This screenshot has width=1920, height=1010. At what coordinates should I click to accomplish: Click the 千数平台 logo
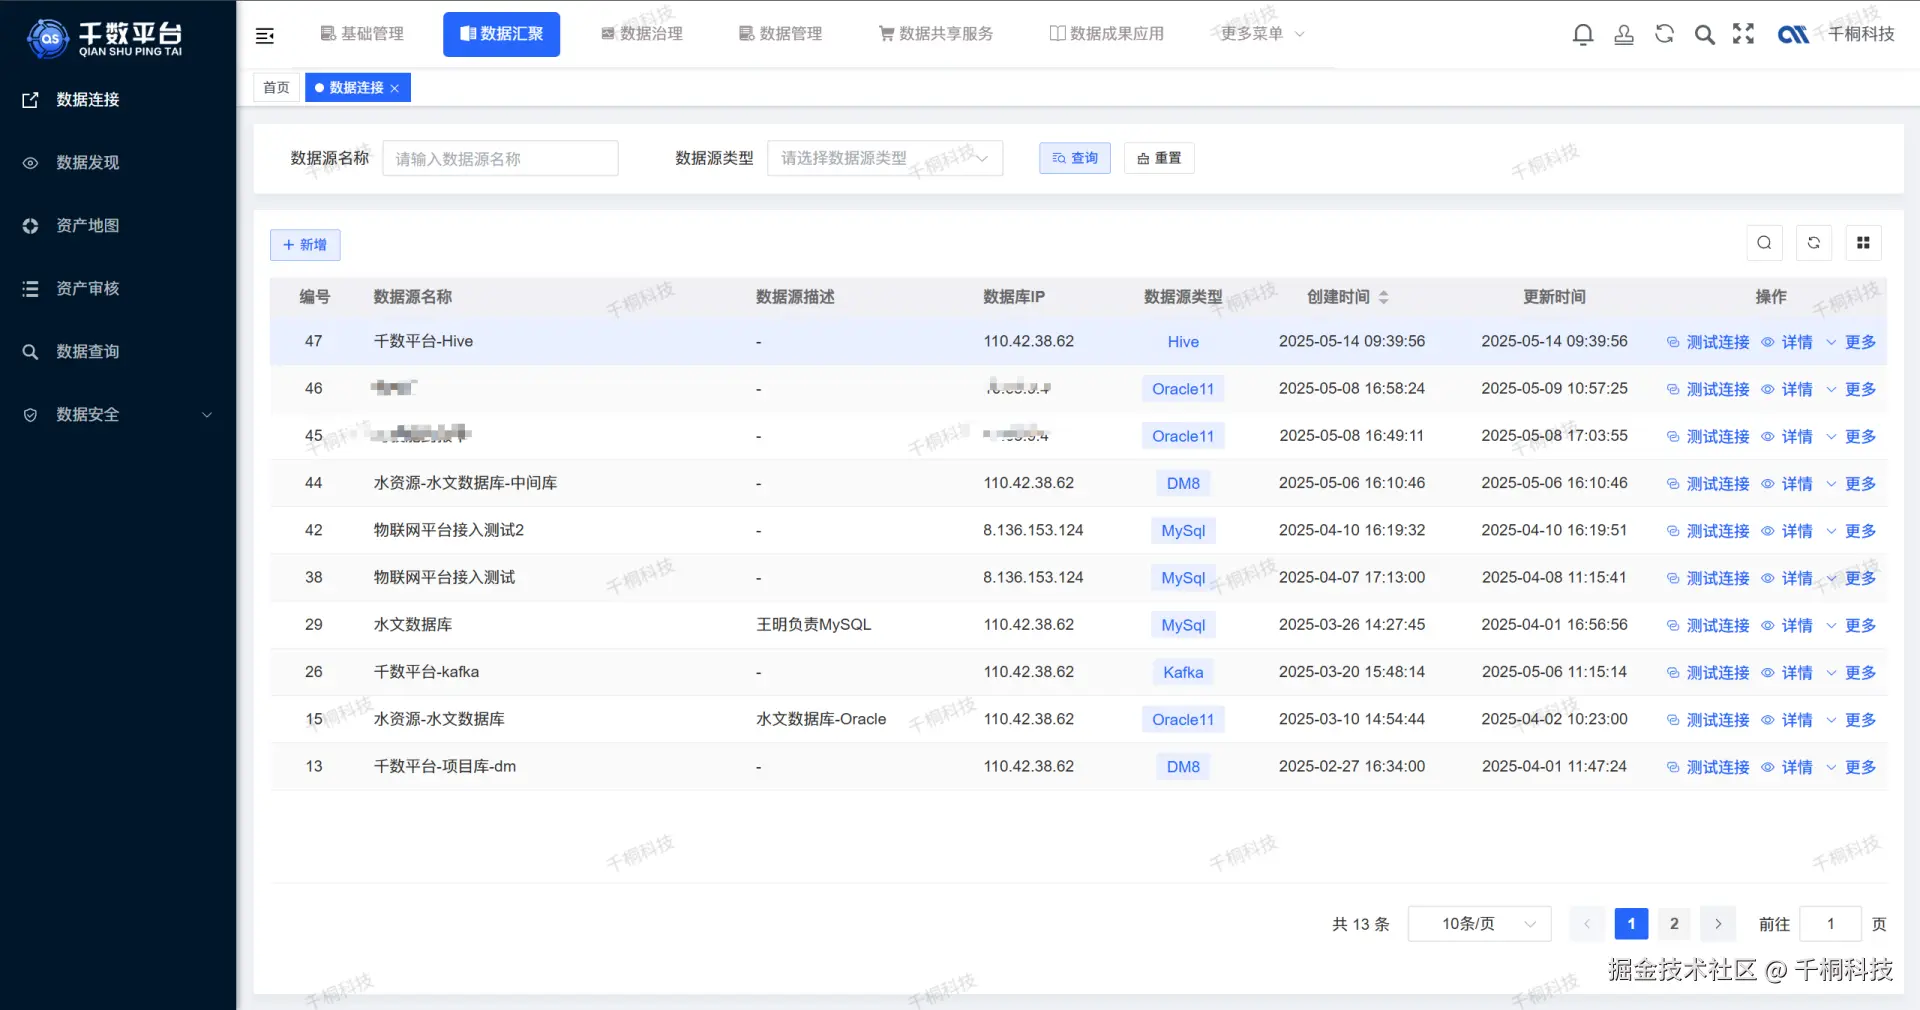(105, 38)
